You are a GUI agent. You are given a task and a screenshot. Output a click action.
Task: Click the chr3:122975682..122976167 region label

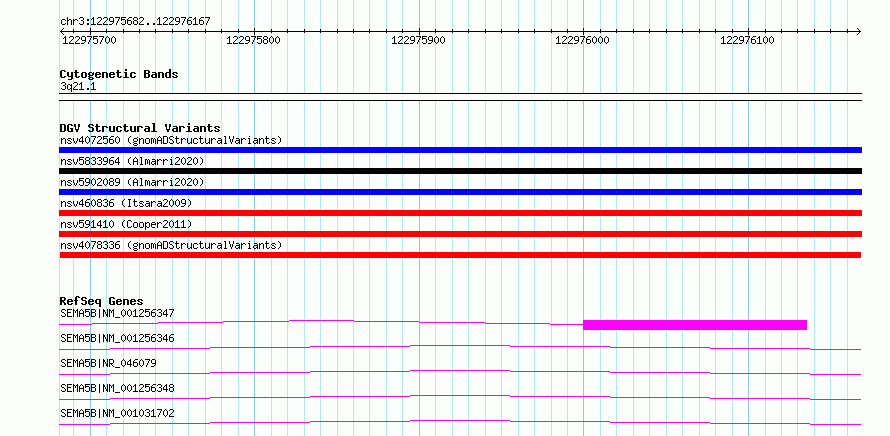pyautogui.click(x=135, y=22)
